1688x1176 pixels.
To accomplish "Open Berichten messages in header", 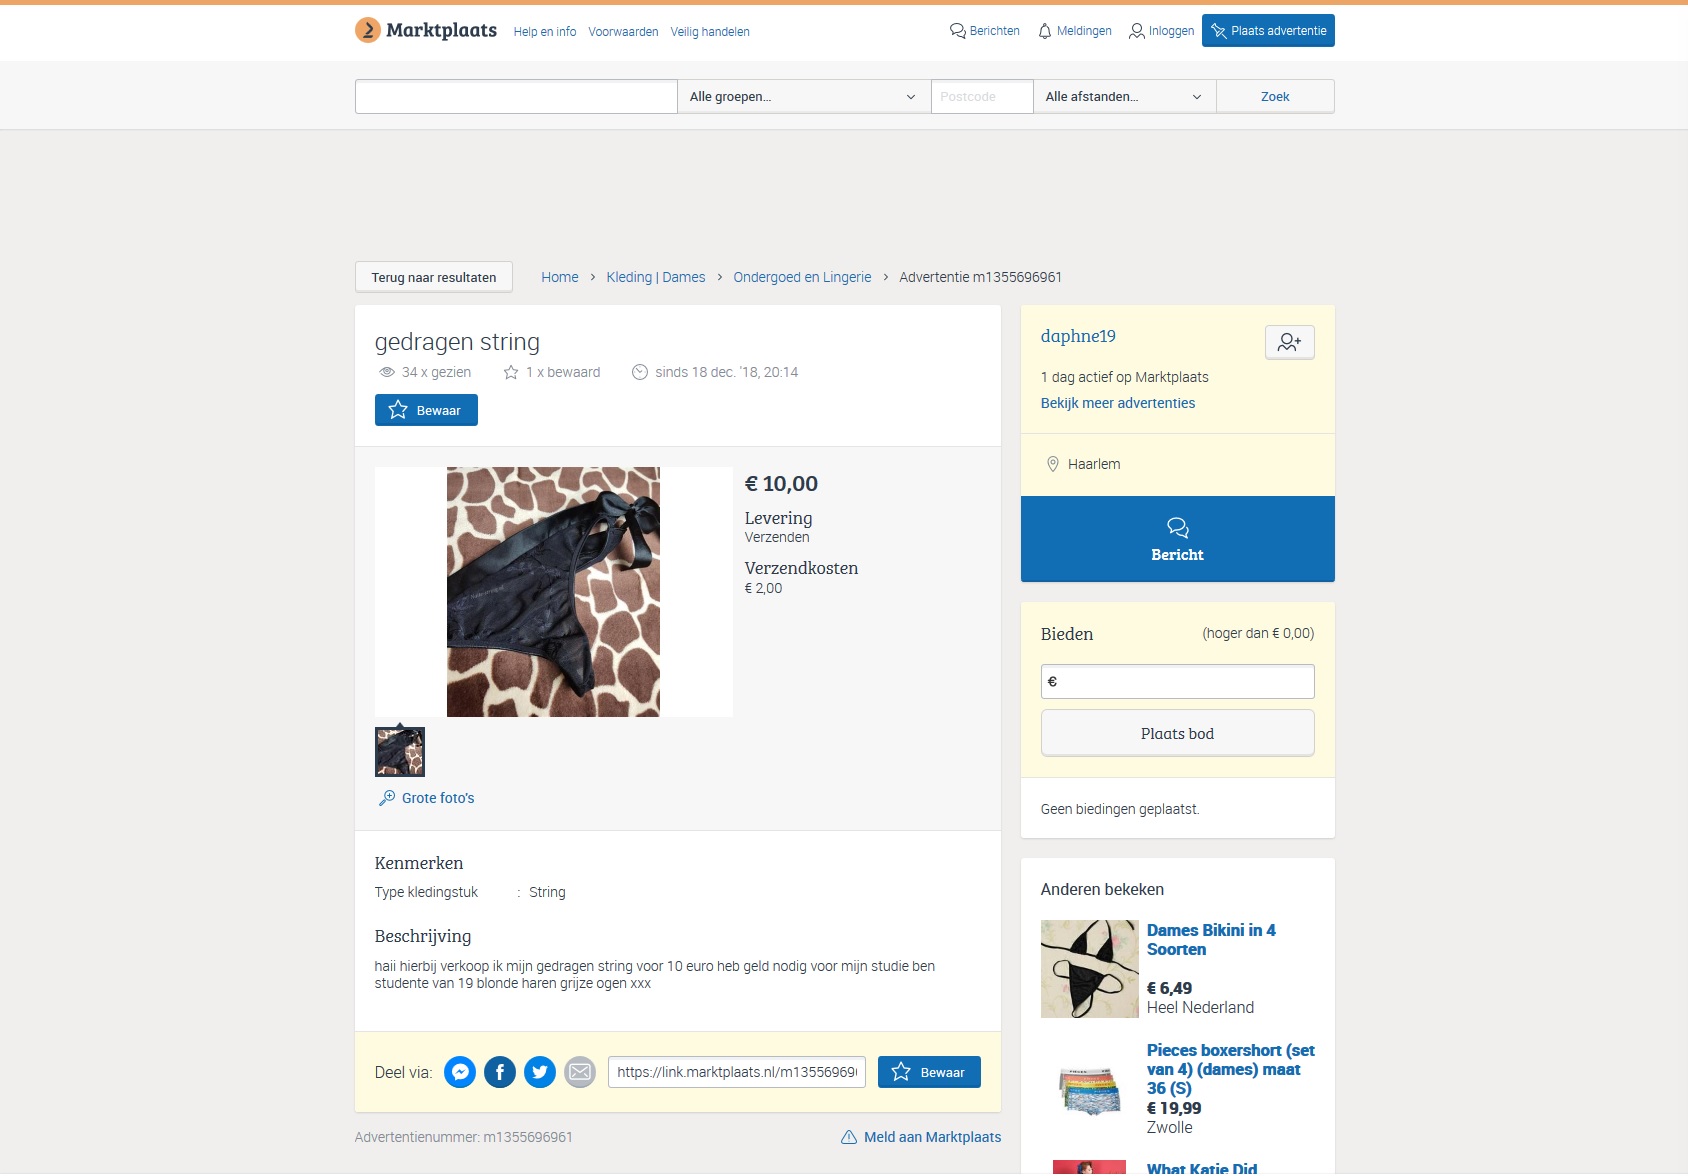I will click(x=985, y=31).
